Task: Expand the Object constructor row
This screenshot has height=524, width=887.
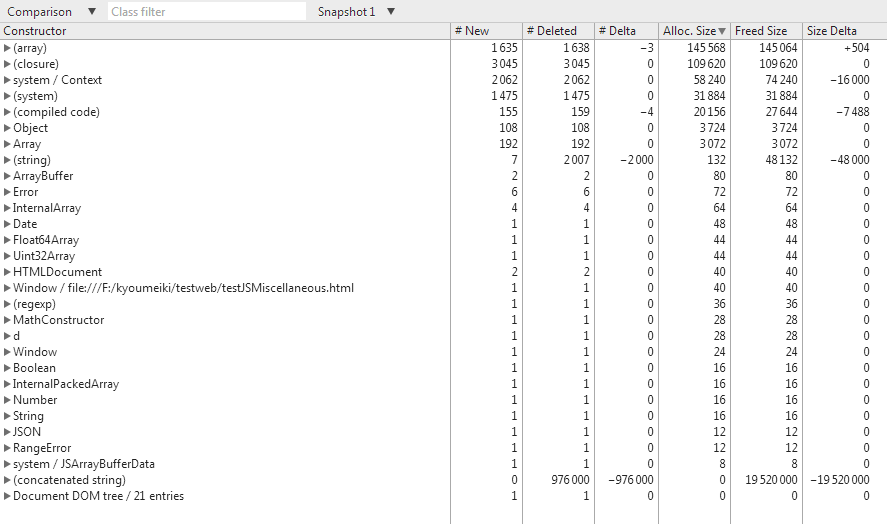Action: [7, 128]
